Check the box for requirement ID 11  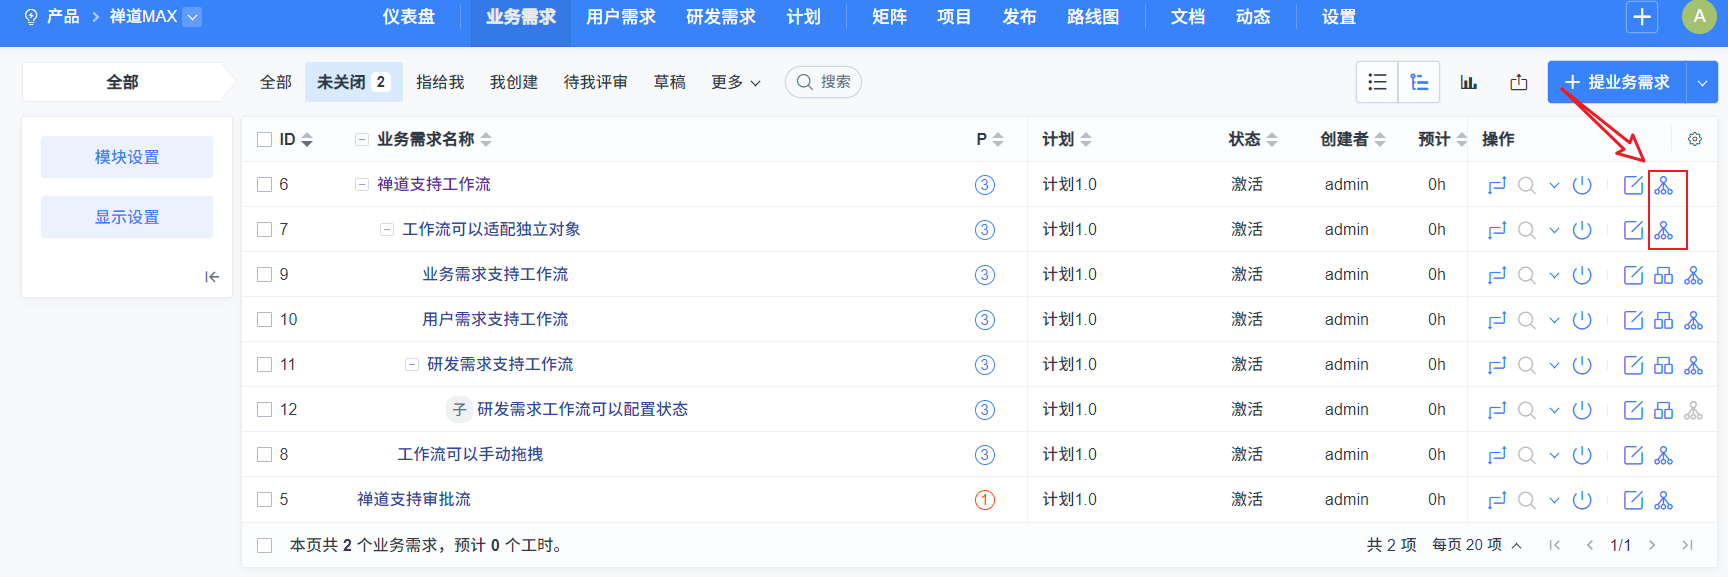[x=265, y=364]
